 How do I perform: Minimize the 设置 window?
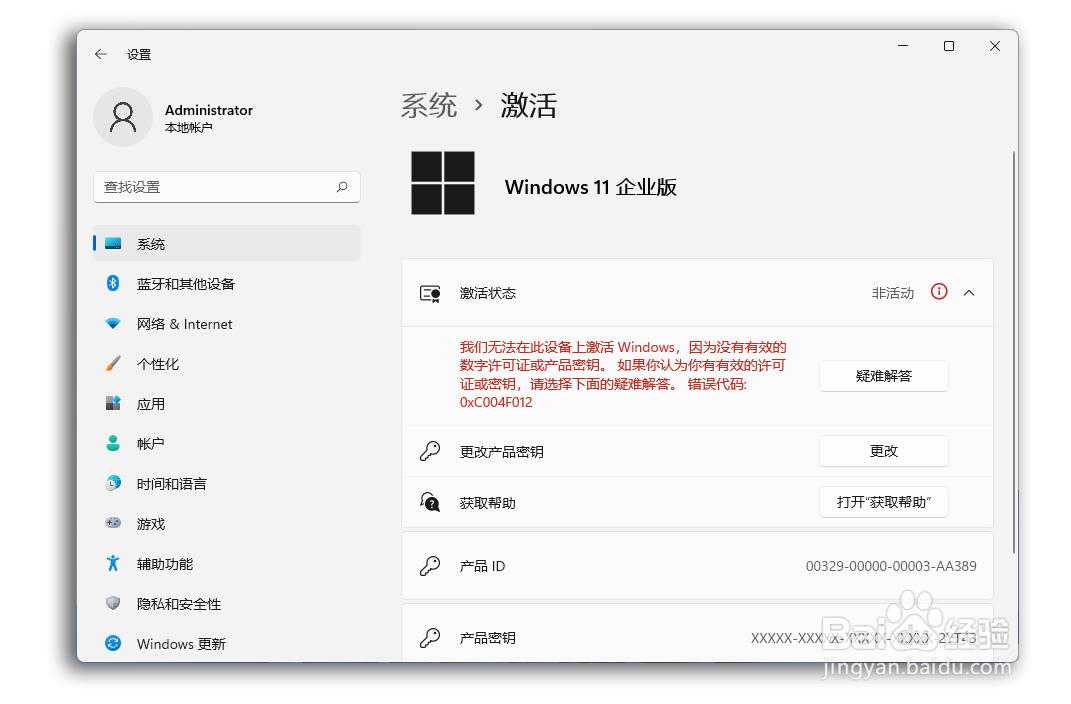pyautogui.click(x=903, y=46)
